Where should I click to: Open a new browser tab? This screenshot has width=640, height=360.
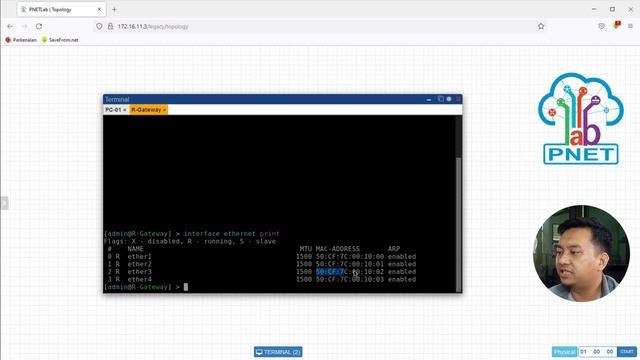[x=114, y=9]
